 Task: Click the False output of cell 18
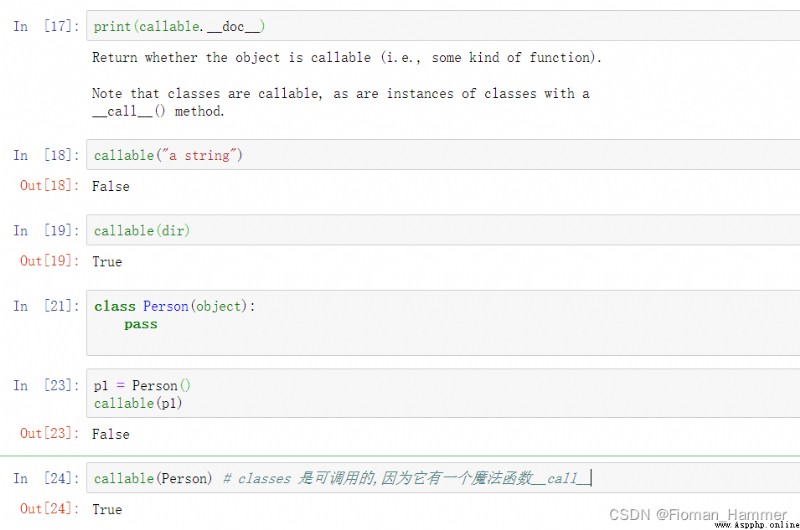pos(111,186)
